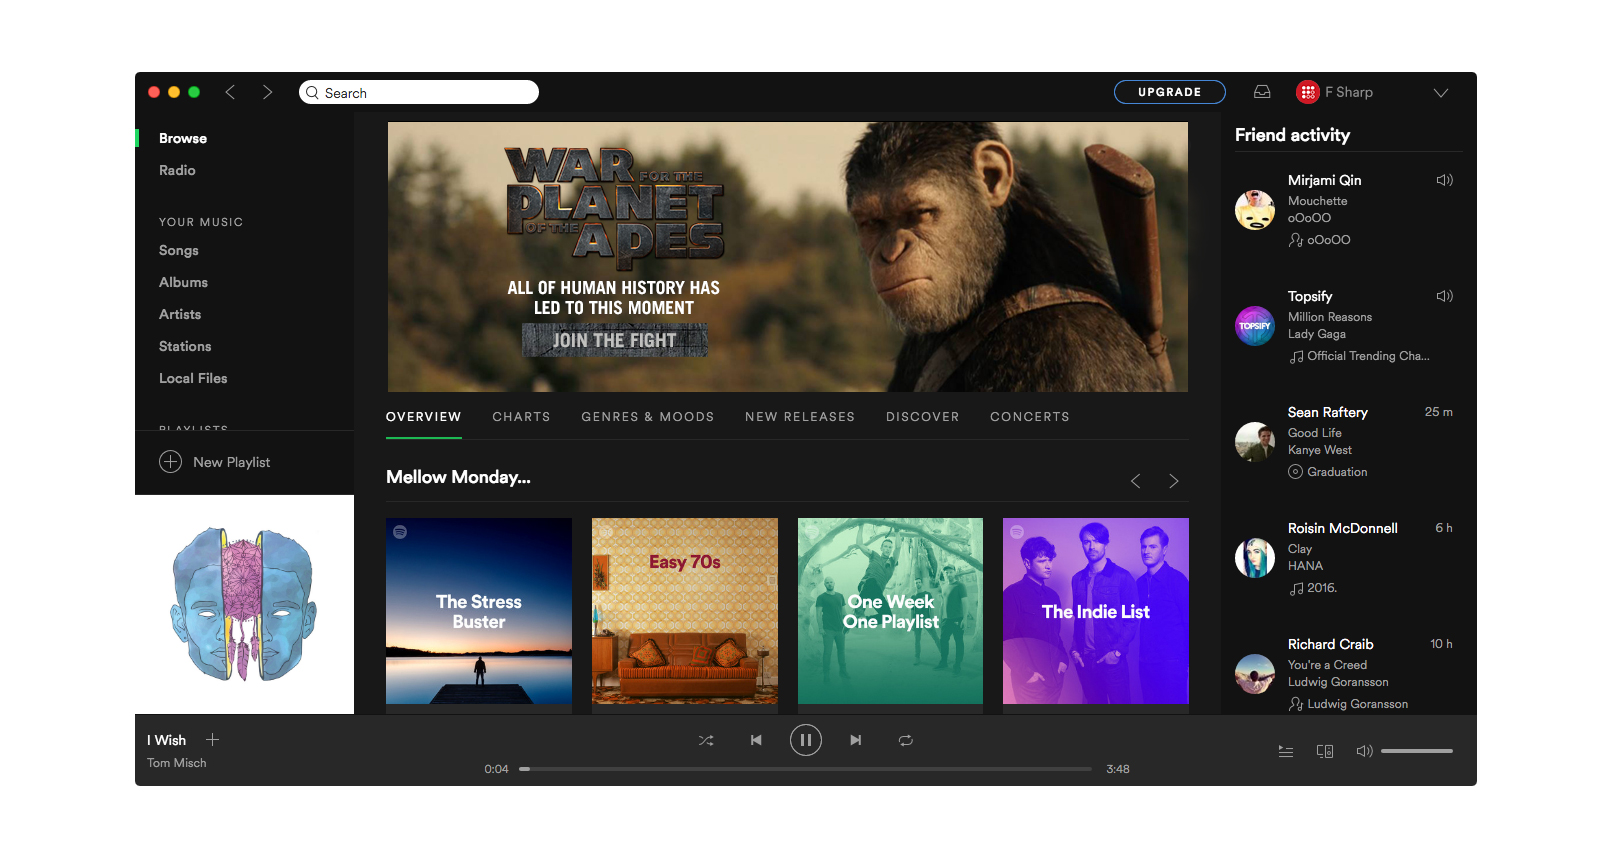1612x858 pixels.
Task: Open the devices available icon
Action: pos(1325,751)
